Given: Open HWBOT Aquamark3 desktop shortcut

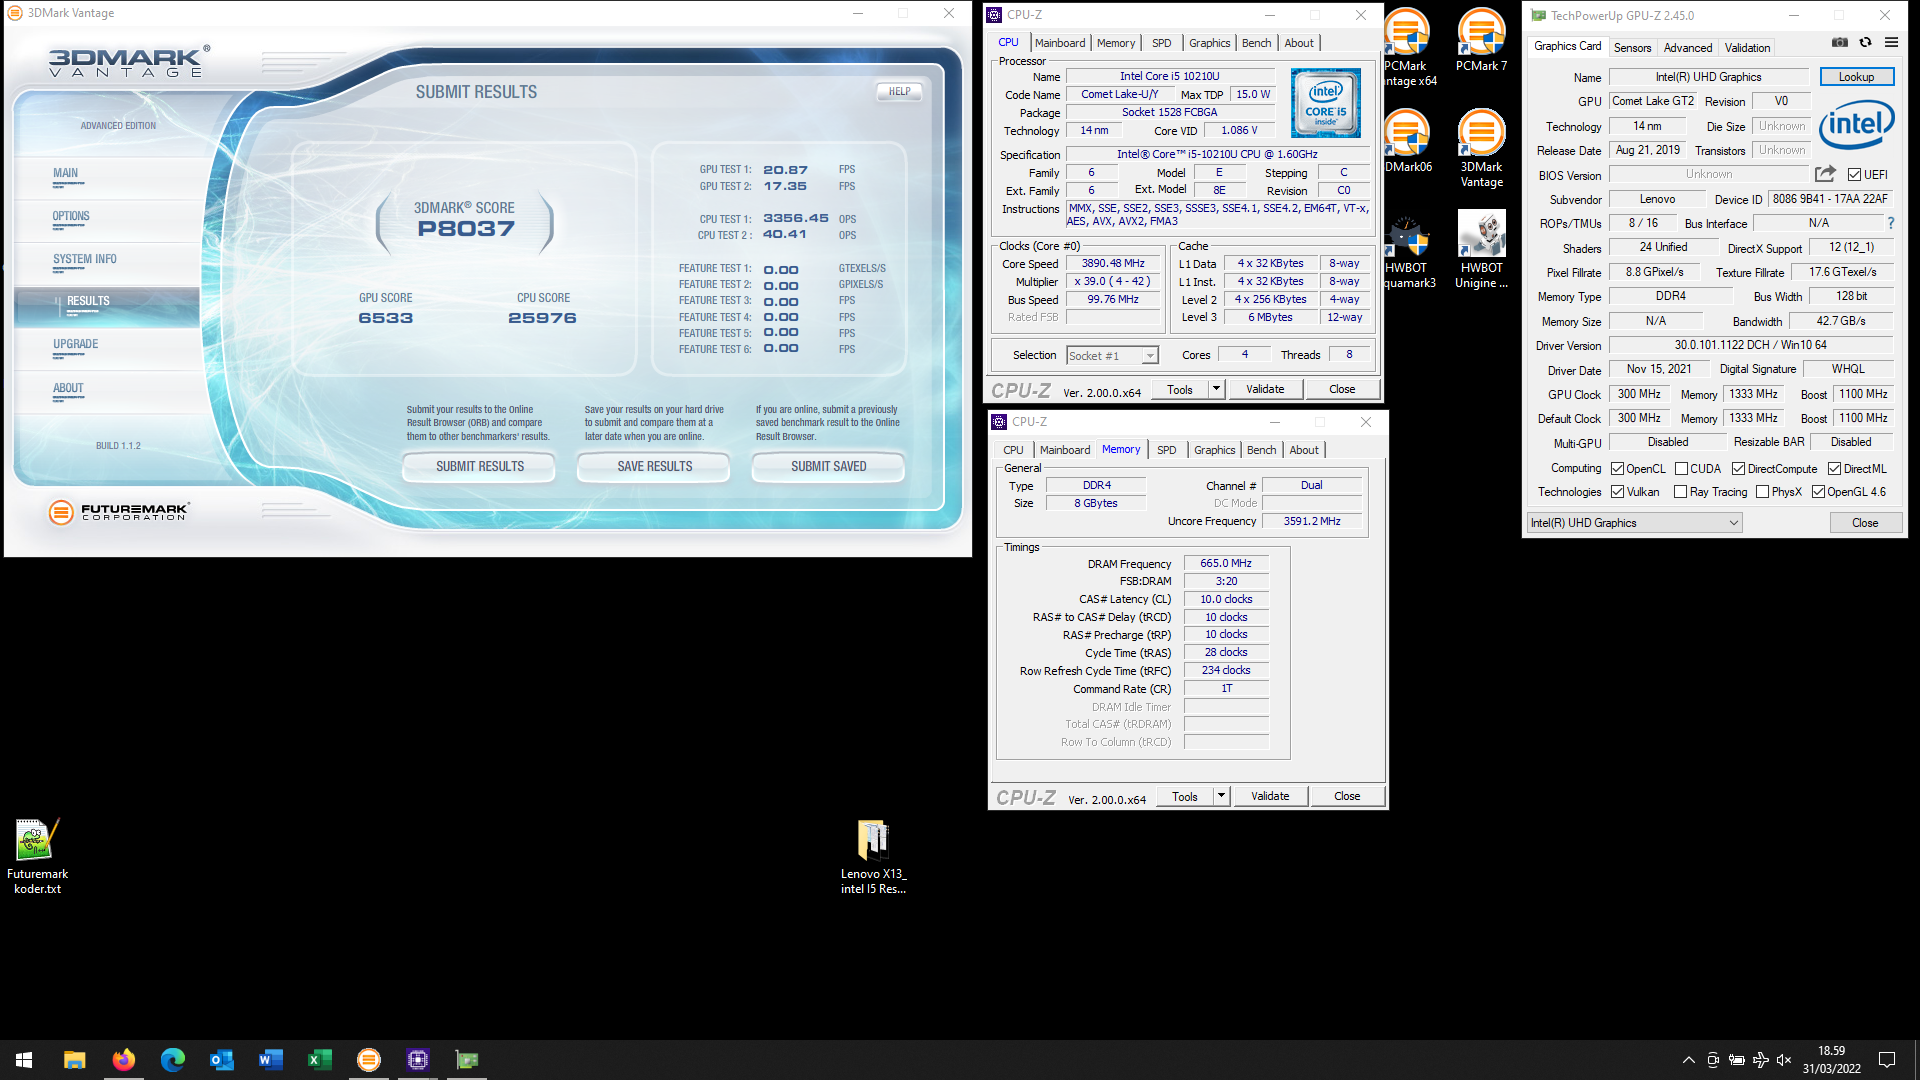Looking at the screenshot, I should tap(1409, 250).
